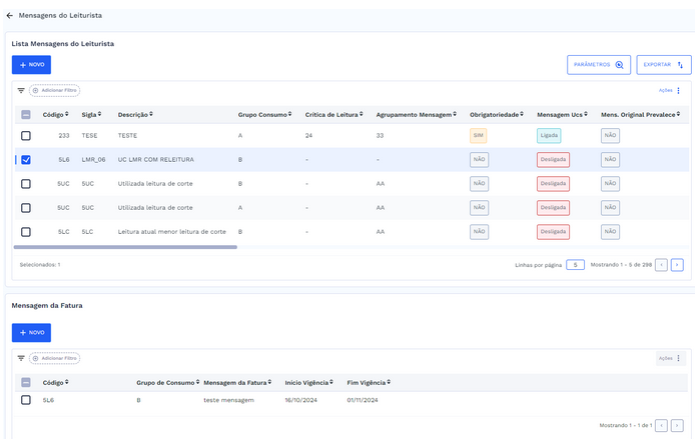Go to next page in Fatura table
This screenshot has width=700, height=439.
tap(677, 425)
